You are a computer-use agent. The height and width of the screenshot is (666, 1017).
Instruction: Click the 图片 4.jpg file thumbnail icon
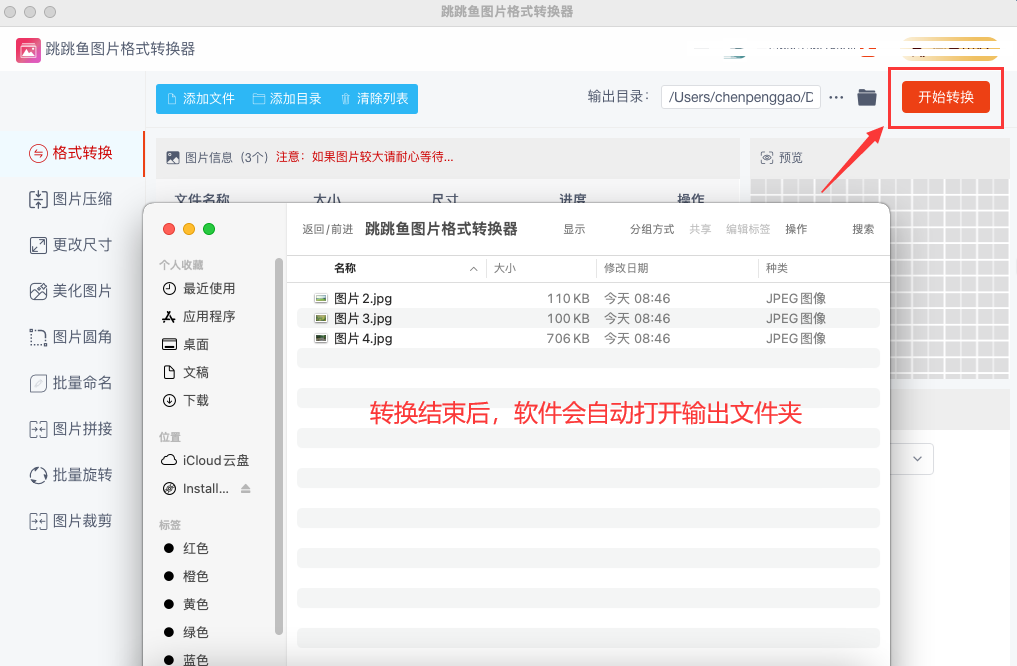(x=320, y=338)
